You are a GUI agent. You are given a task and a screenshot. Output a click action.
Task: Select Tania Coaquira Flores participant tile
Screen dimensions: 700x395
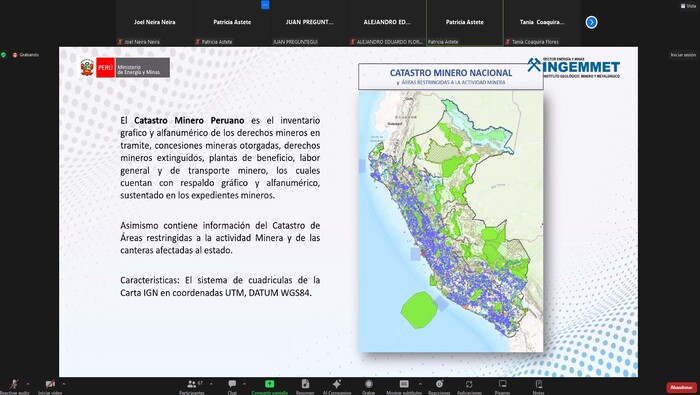tap(542, 23)
